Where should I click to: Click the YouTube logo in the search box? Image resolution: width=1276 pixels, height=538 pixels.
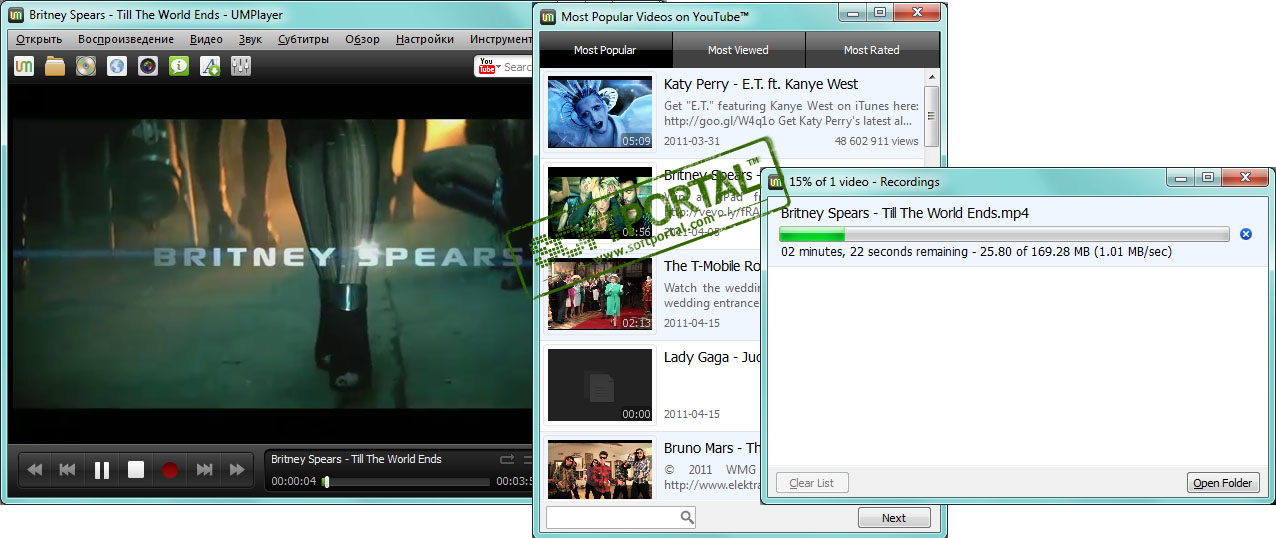tap(488, 66)
